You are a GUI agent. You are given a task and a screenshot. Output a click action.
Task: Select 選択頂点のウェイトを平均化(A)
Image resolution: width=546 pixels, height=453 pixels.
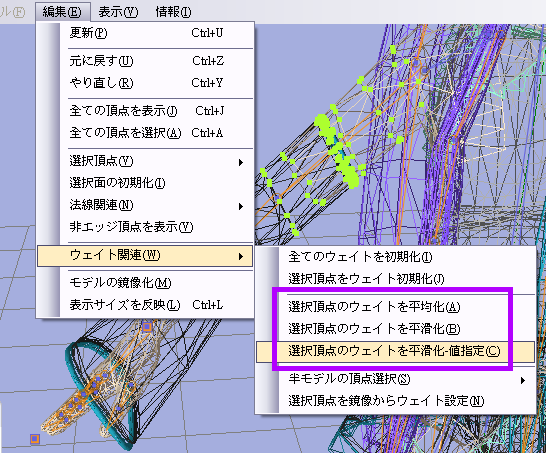395,307
